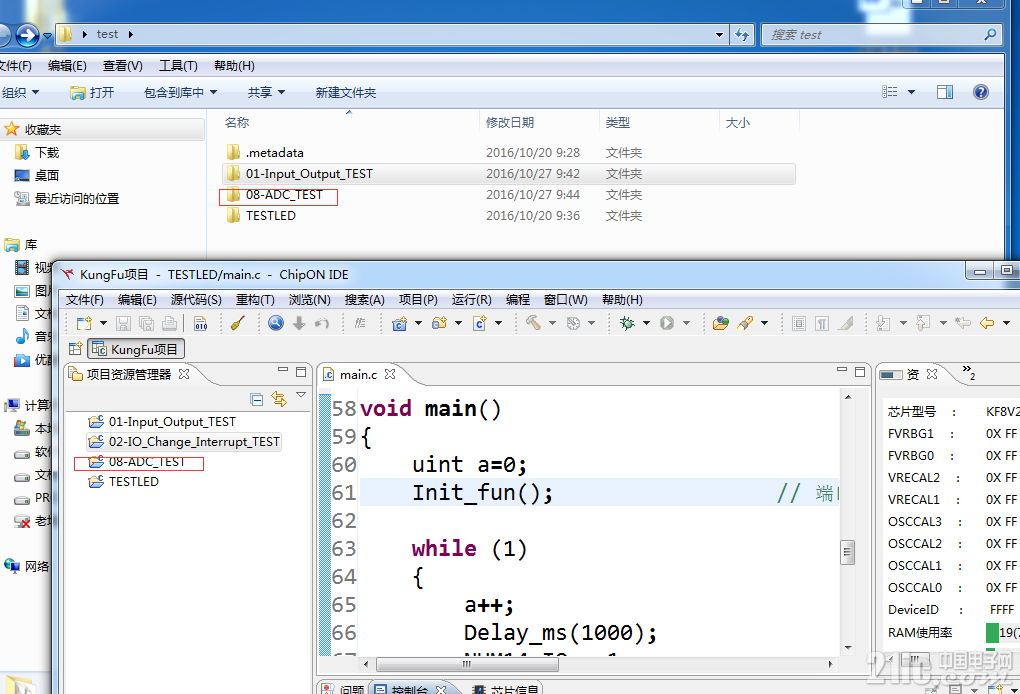Image resolution: width=1020 pixels, height=694 pixels.
Task: Click the green bug debug icon
Action: 627,323
